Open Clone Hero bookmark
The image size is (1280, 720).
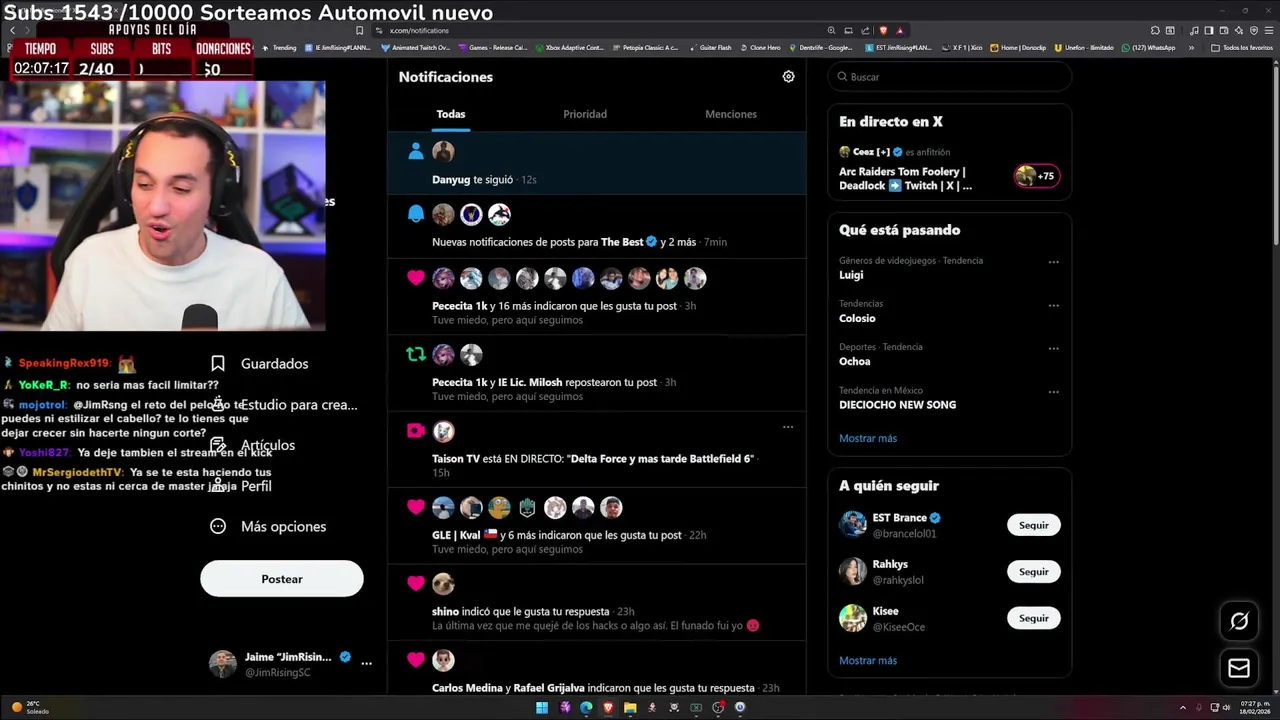[x=760, y=48]
